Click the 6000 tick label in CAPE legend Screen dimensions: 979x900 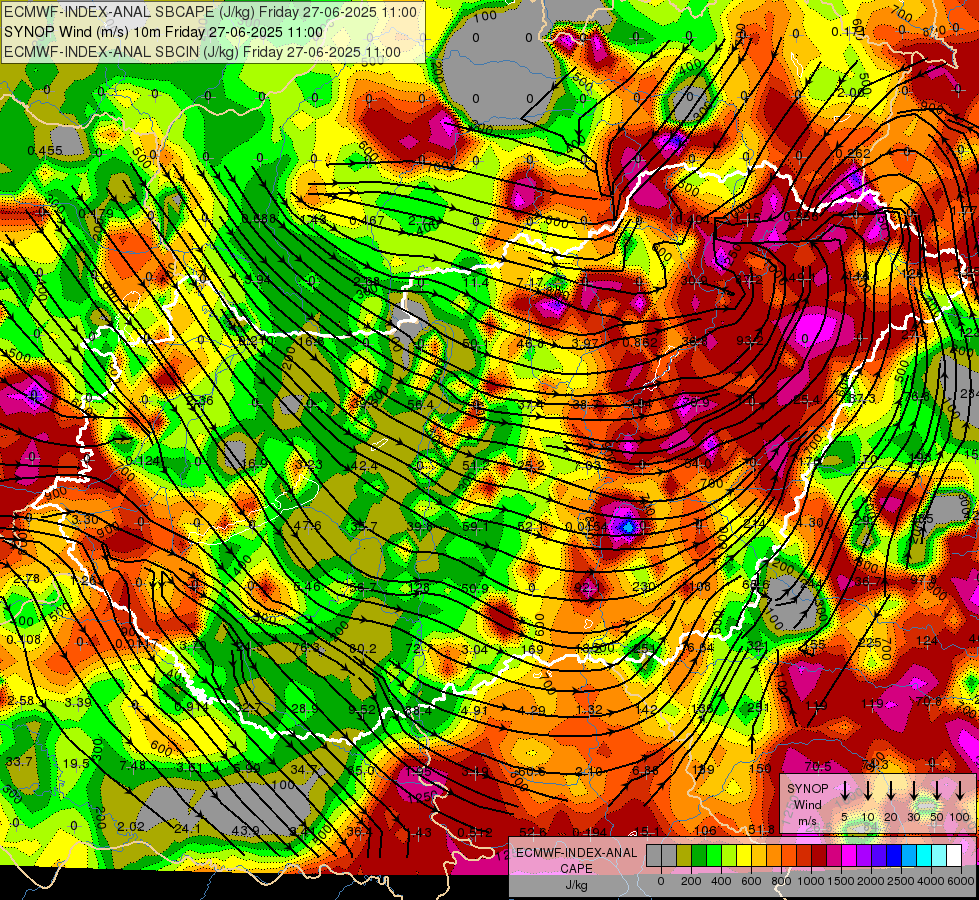click(x=961, y=881)
